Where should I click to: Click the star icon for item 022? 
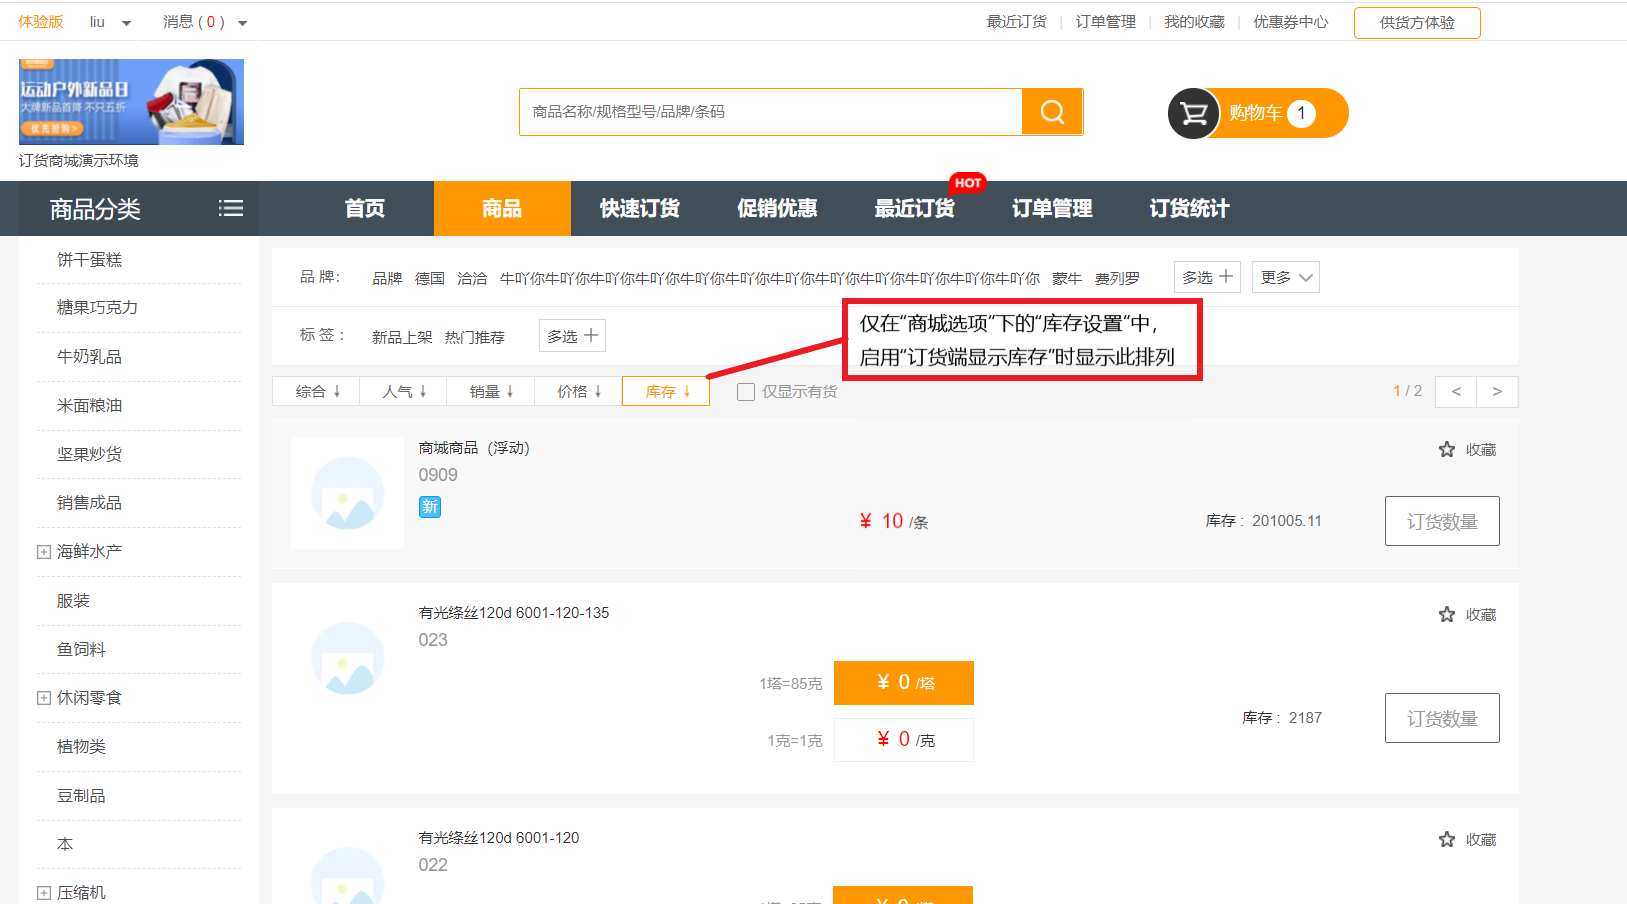coord(1447,840)
